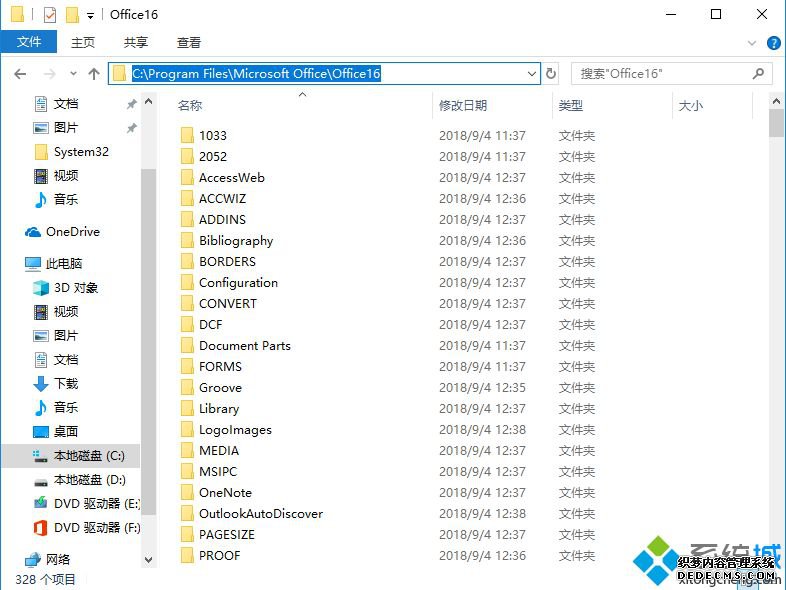Click the search magnifier icon

pyautogui.click(x=758, y=74)
